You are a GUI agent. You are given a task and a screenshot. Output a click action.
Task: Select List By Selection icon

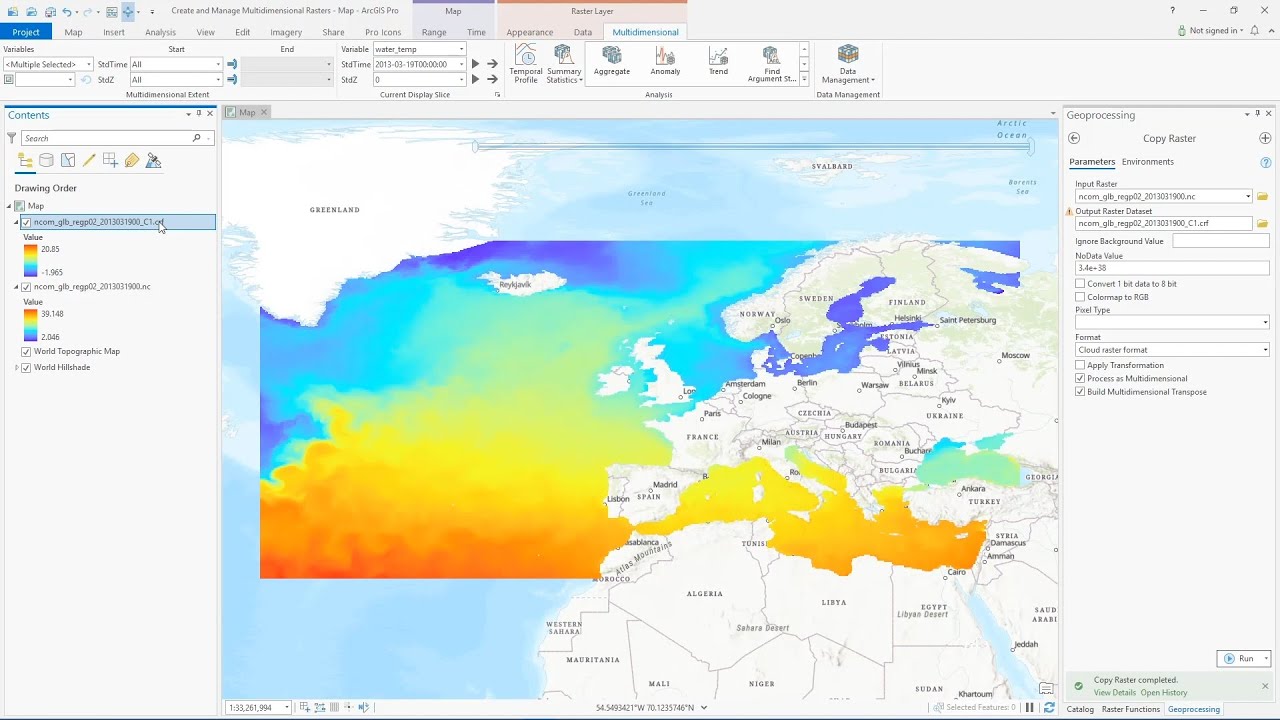(68, 160)
